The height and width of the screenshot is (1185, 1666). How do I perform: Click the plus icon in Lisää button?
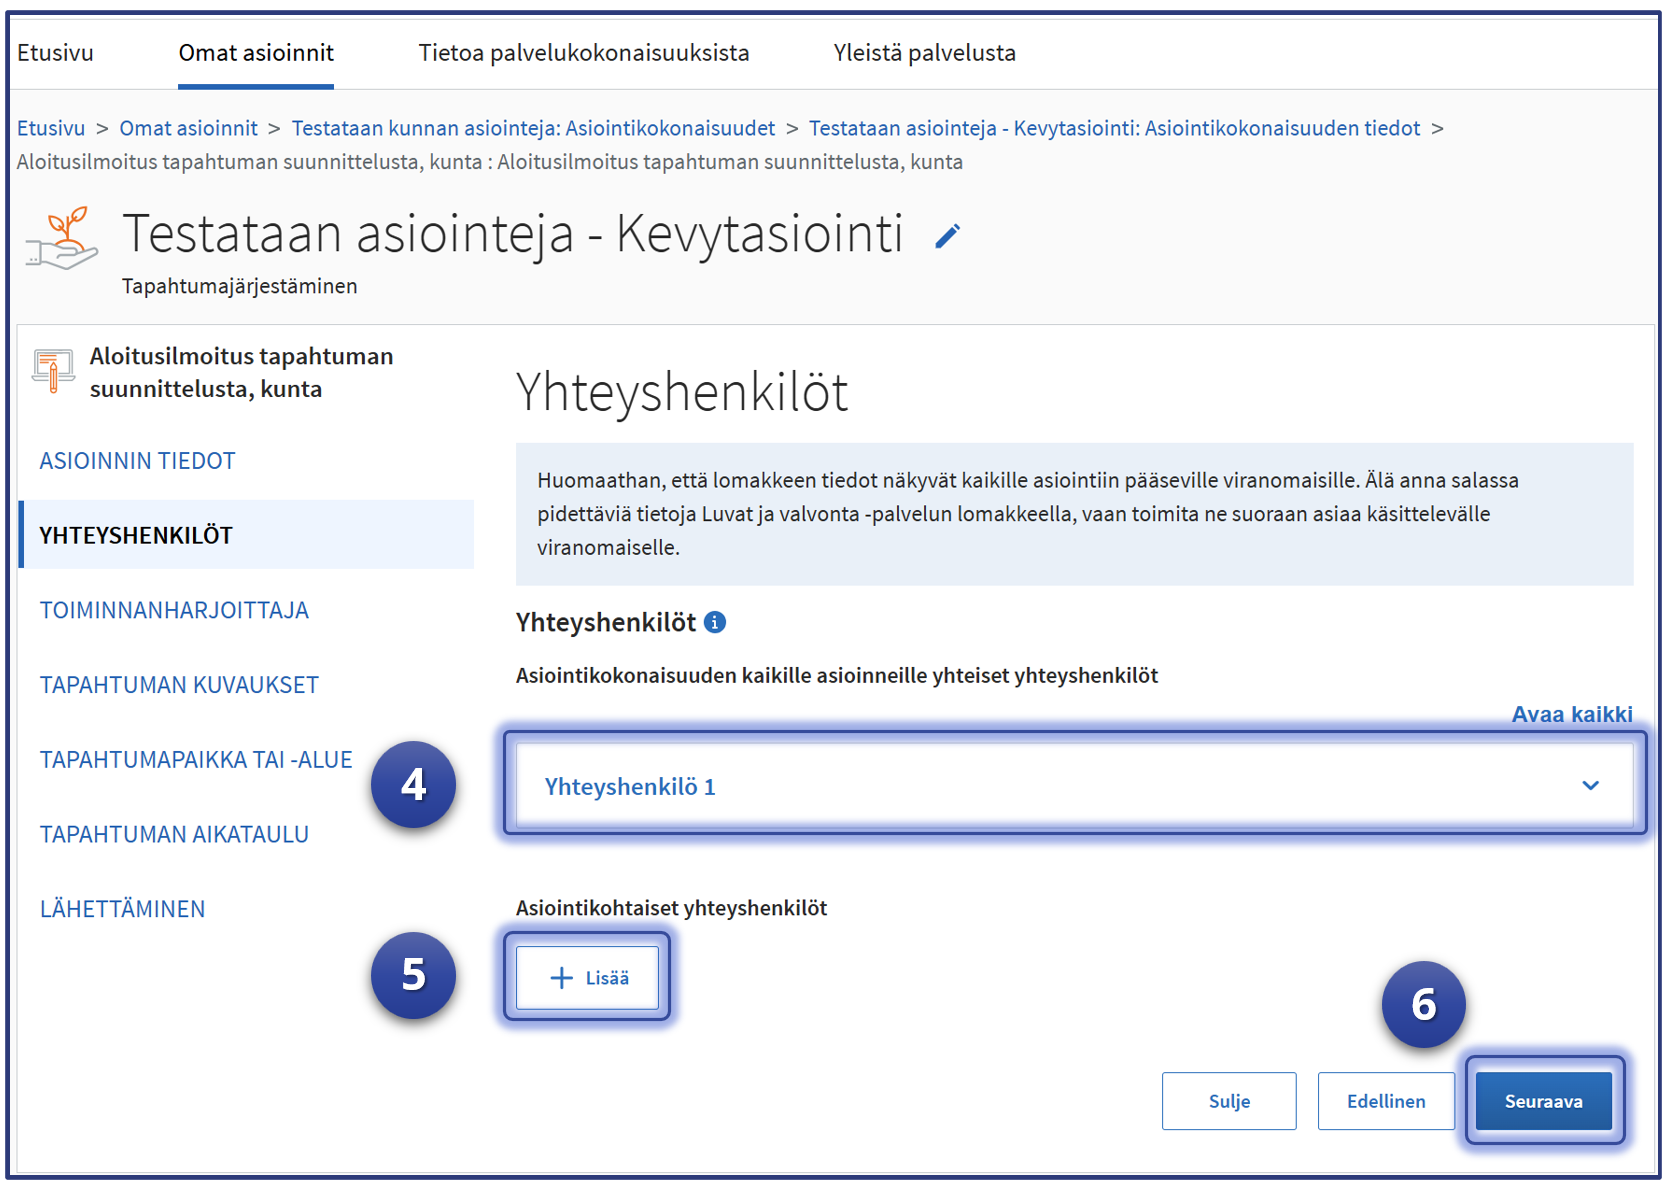(x=562, y=978)
